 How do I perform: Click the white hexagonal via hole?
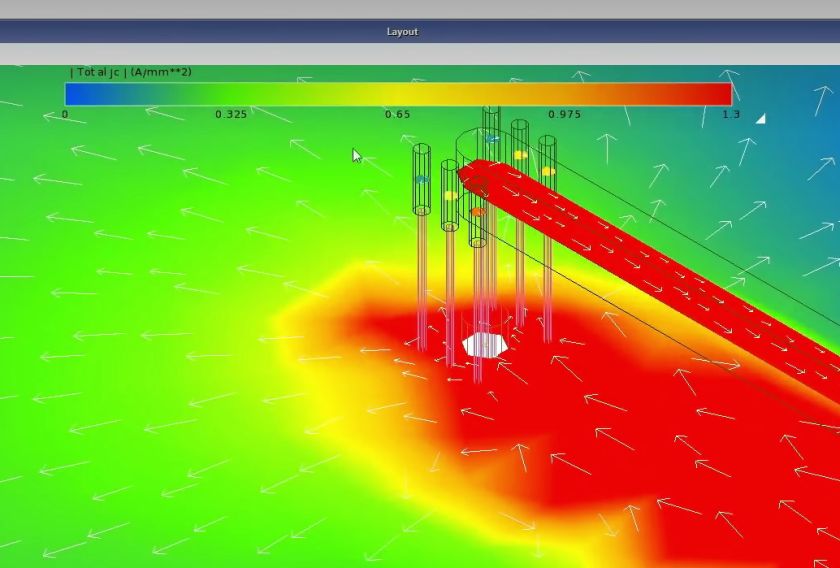(x=485, y=345)
